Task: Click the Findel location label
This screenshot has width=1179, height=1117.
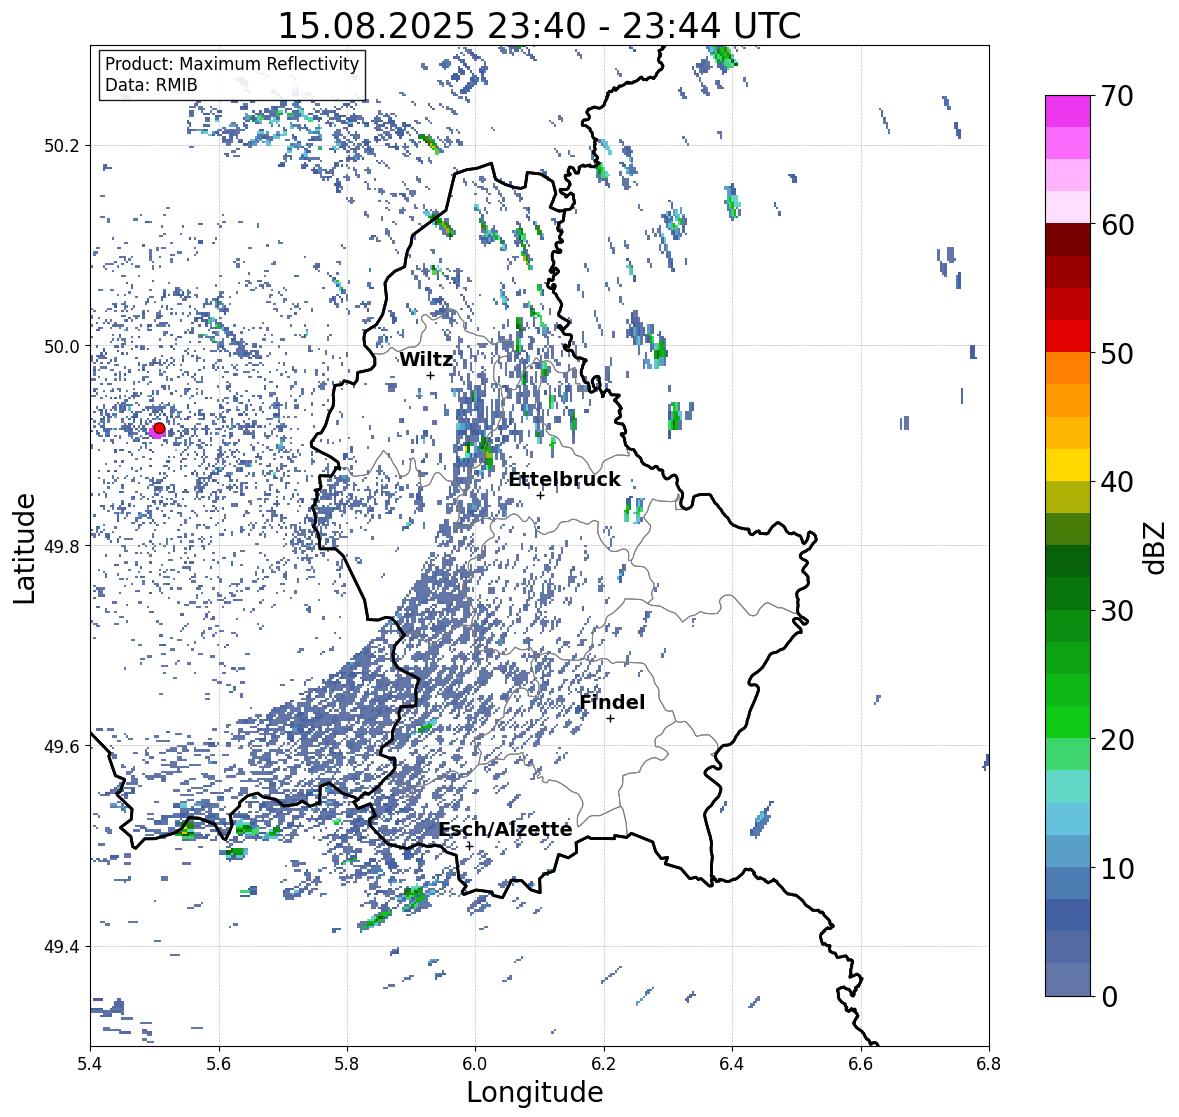Action: (612, 702)
